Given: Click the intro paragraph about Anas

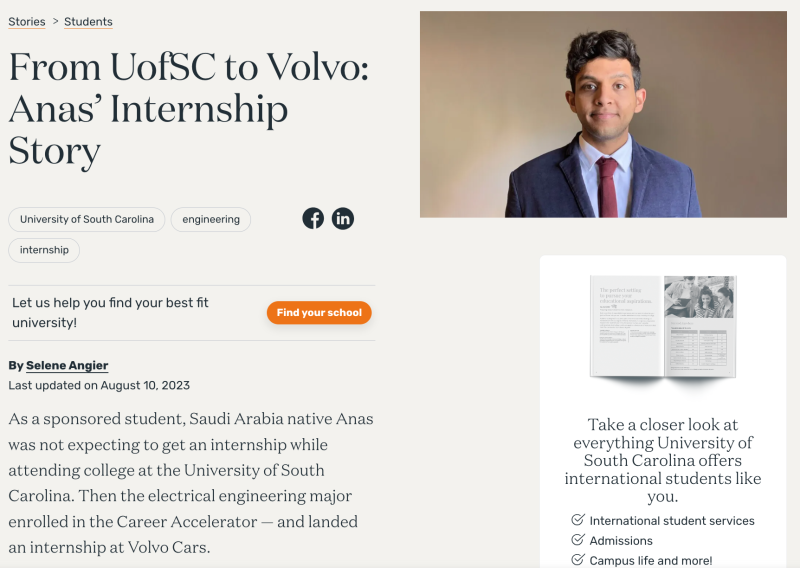Looking at the screenshot, I should point(191,483).
